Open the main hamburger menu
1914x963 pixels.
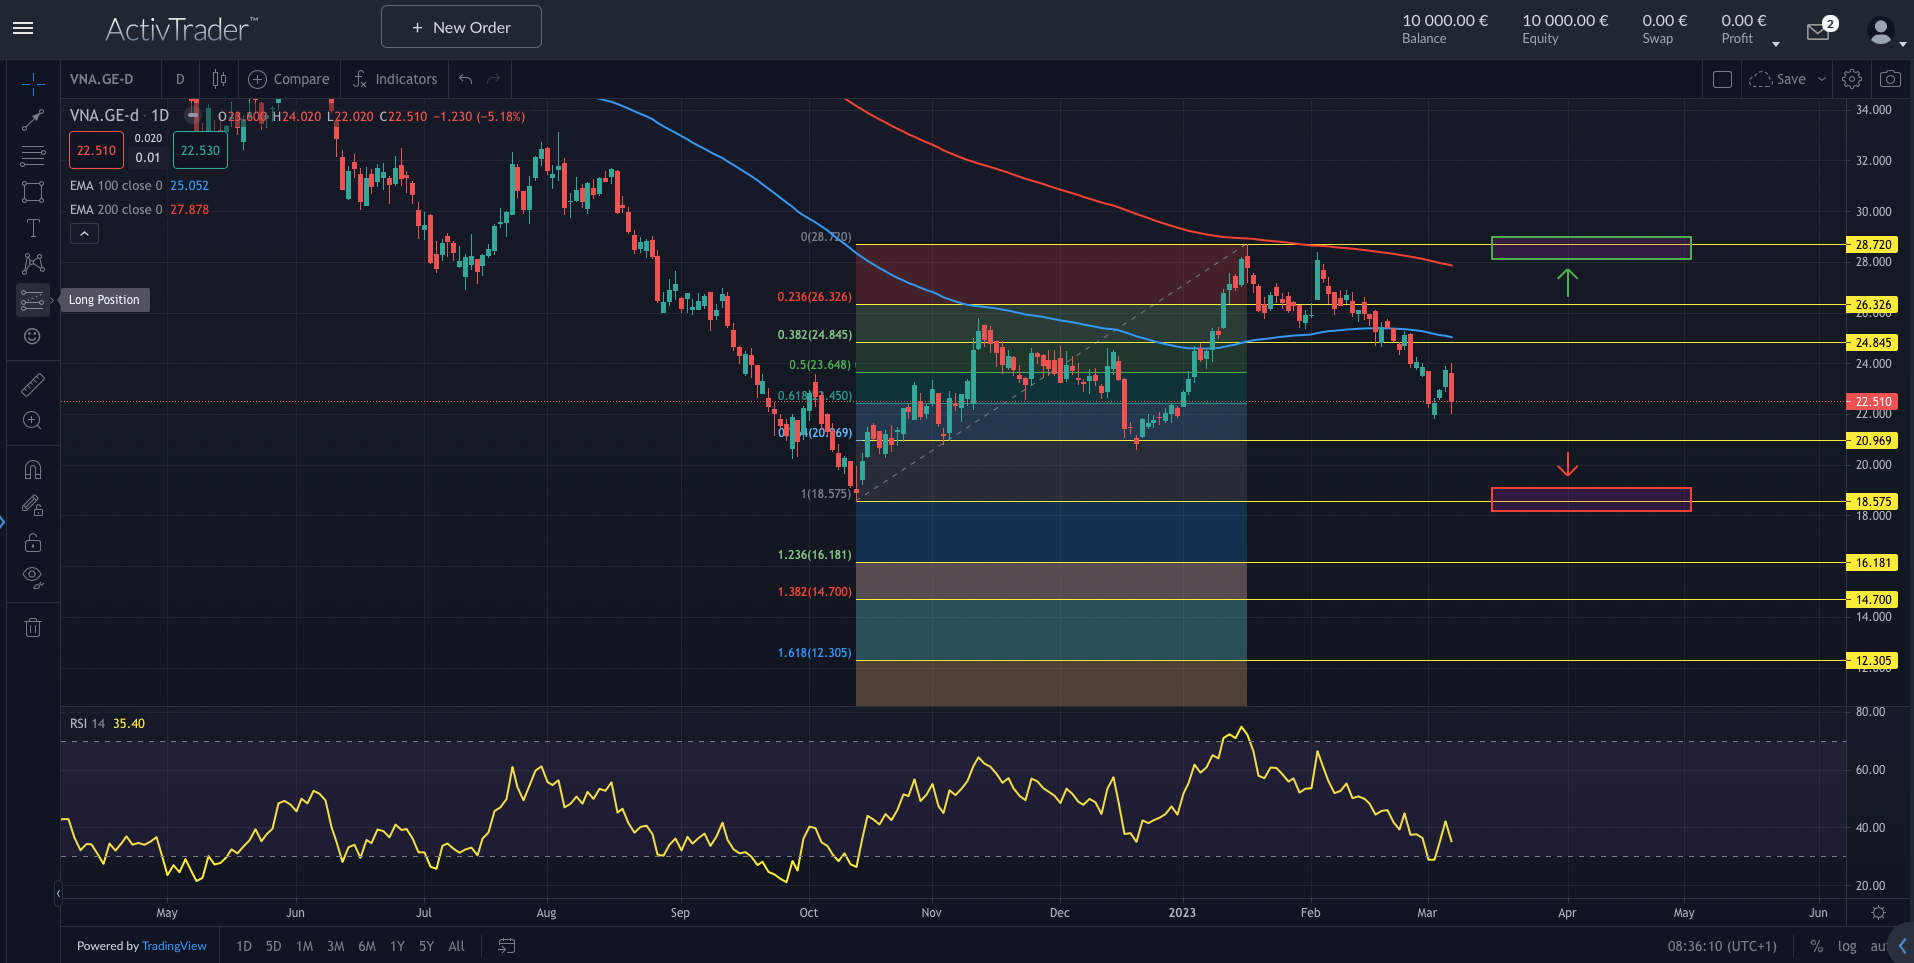(23, 28)
